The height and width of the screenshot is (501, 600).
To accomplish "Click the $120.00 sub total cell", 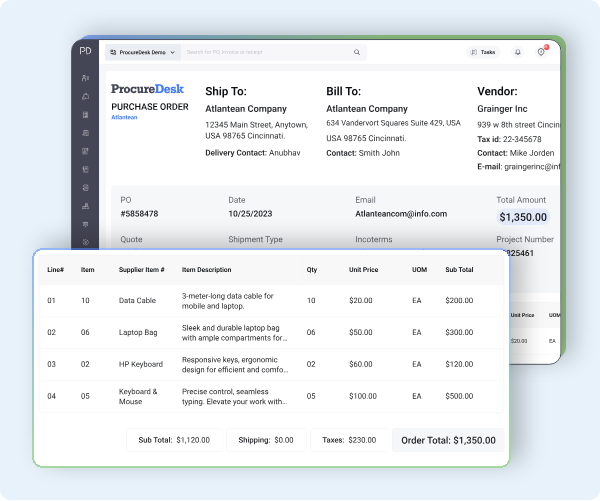I will click(x=459, y=364).
